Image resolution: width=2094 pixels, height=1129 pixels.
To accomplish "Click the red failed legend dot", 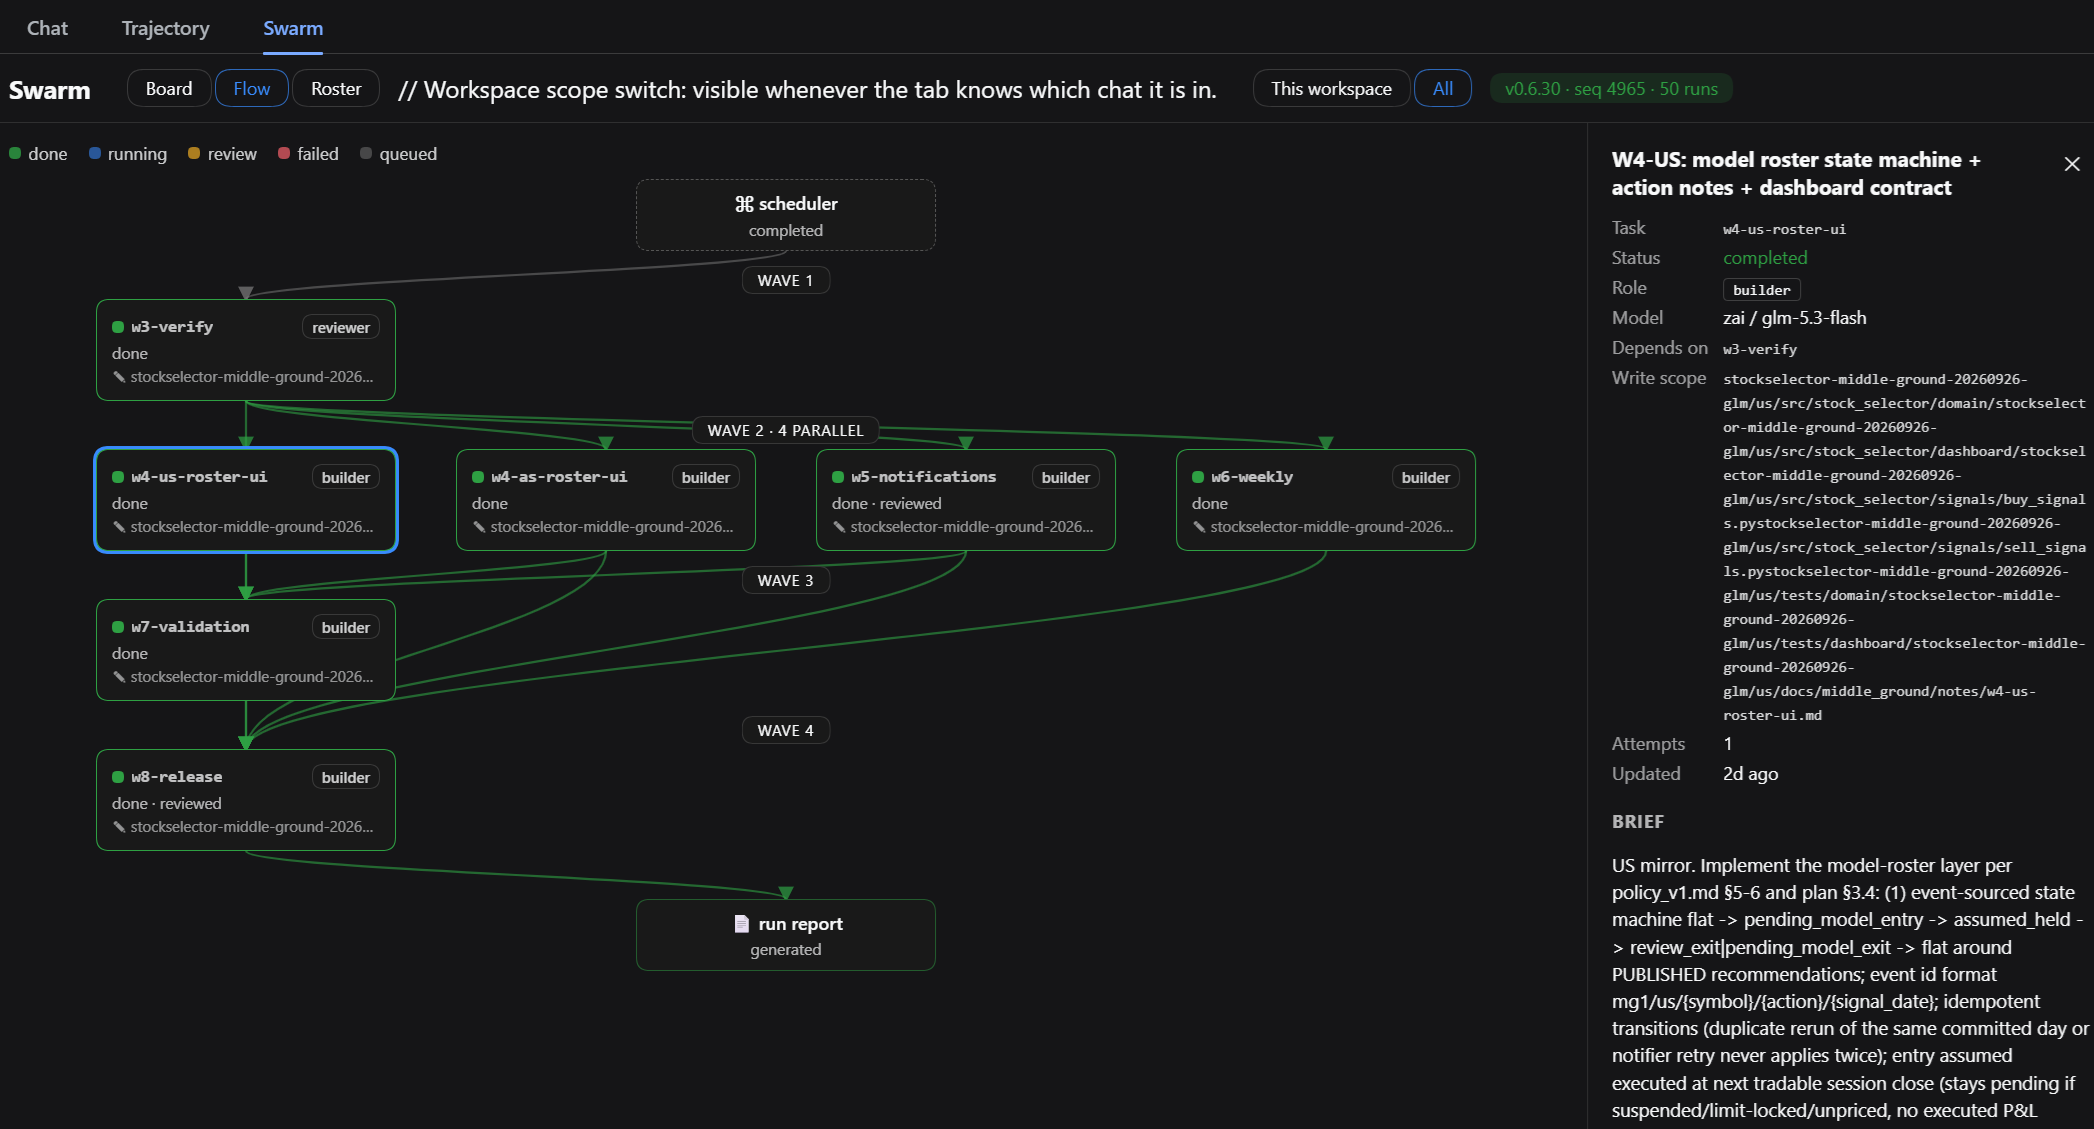I will (284, 153).
